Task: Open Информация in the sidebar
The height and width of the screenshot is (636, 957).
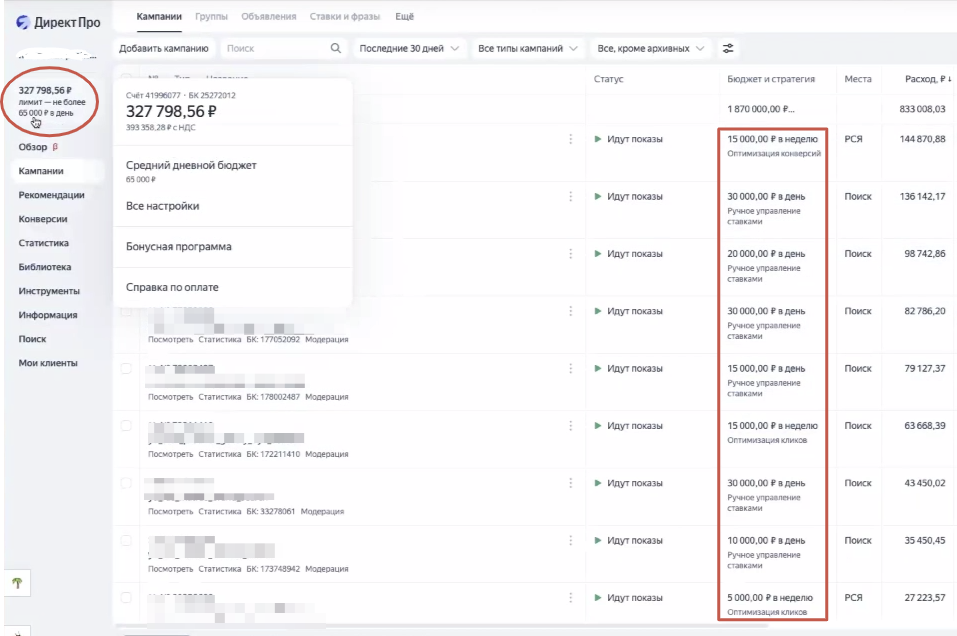Action: [x=48, y=315]
